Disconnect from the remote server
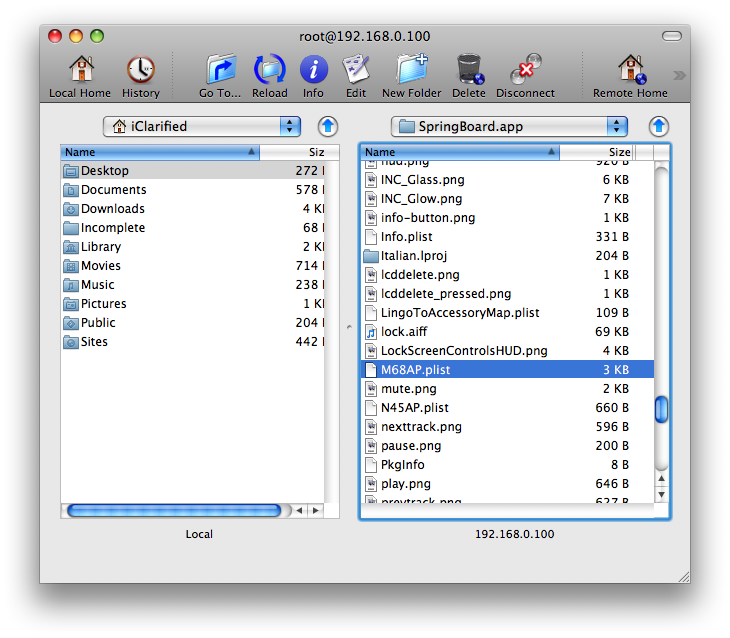Viewport: 730px width, 638px height. point(525,72)
